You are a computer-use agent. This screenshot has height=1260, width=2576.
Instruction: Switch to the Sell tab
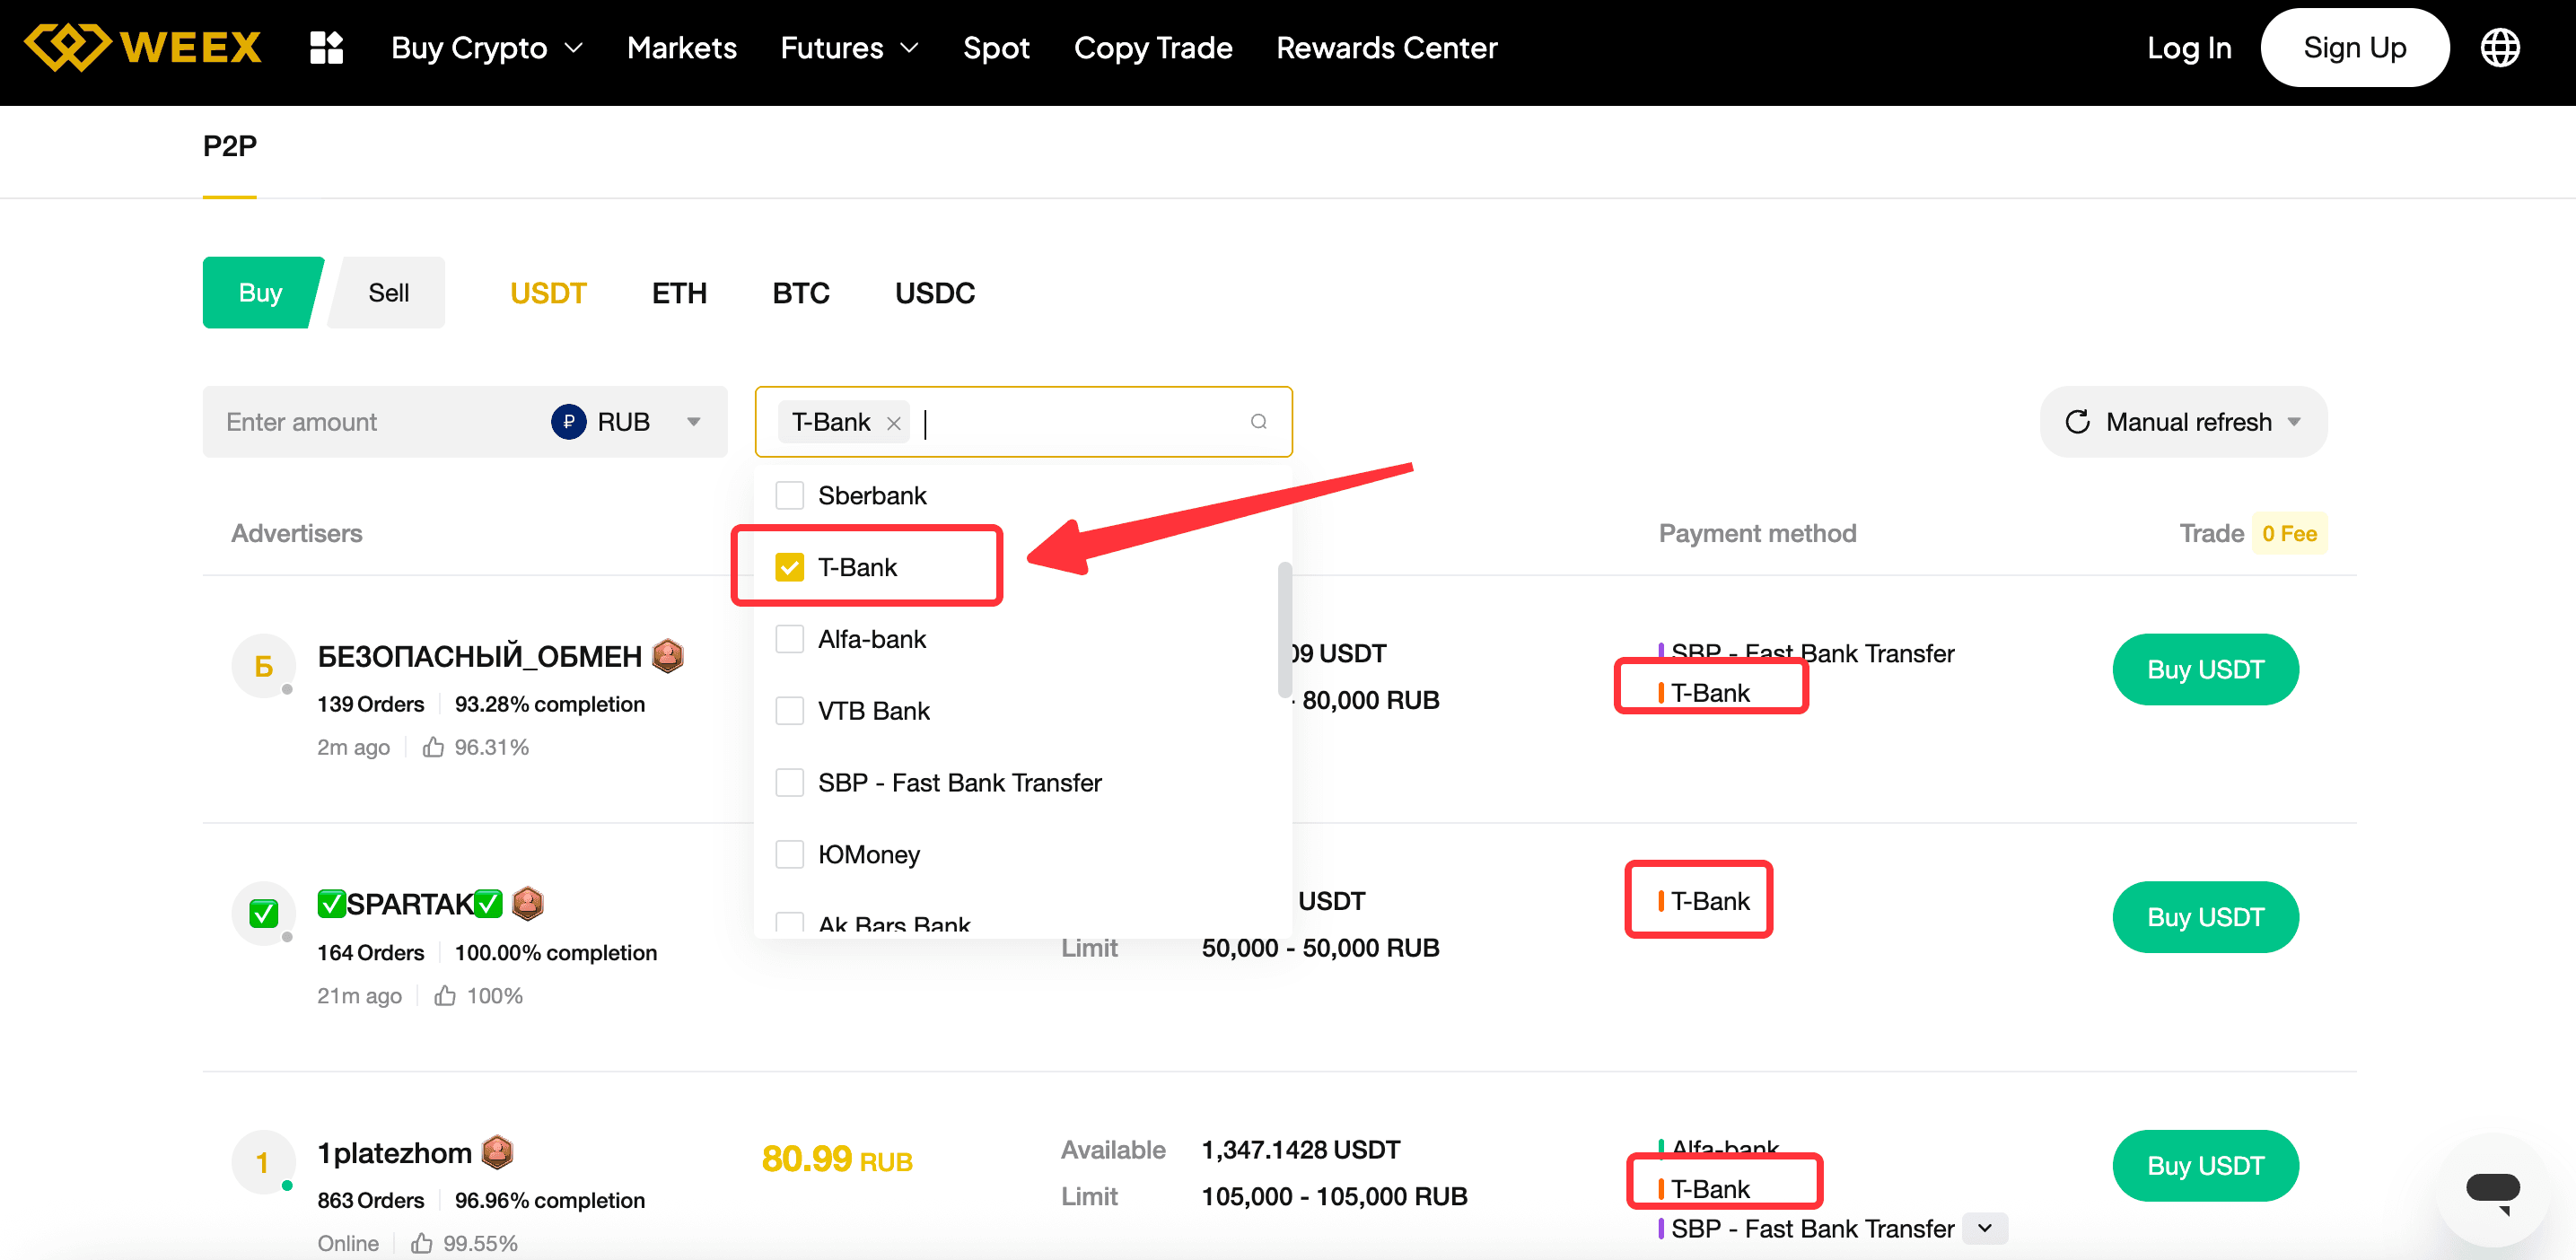point(388,293)
